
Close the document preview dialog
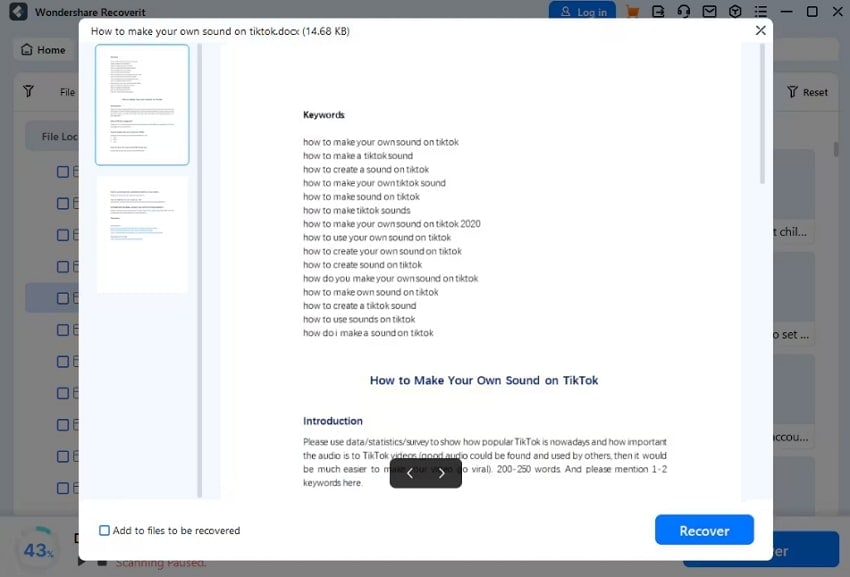(761, 30)
